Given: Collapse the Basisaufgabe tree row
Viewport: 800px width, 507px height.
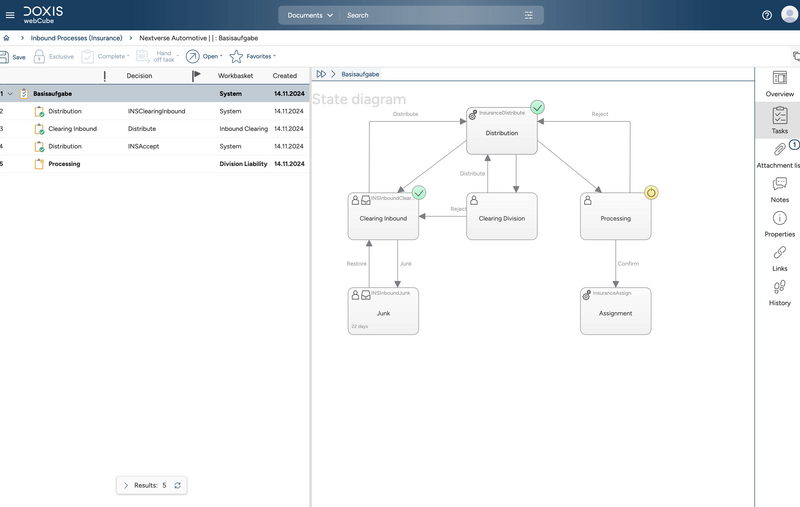Looking at the screenshot, I should (10, 94).
